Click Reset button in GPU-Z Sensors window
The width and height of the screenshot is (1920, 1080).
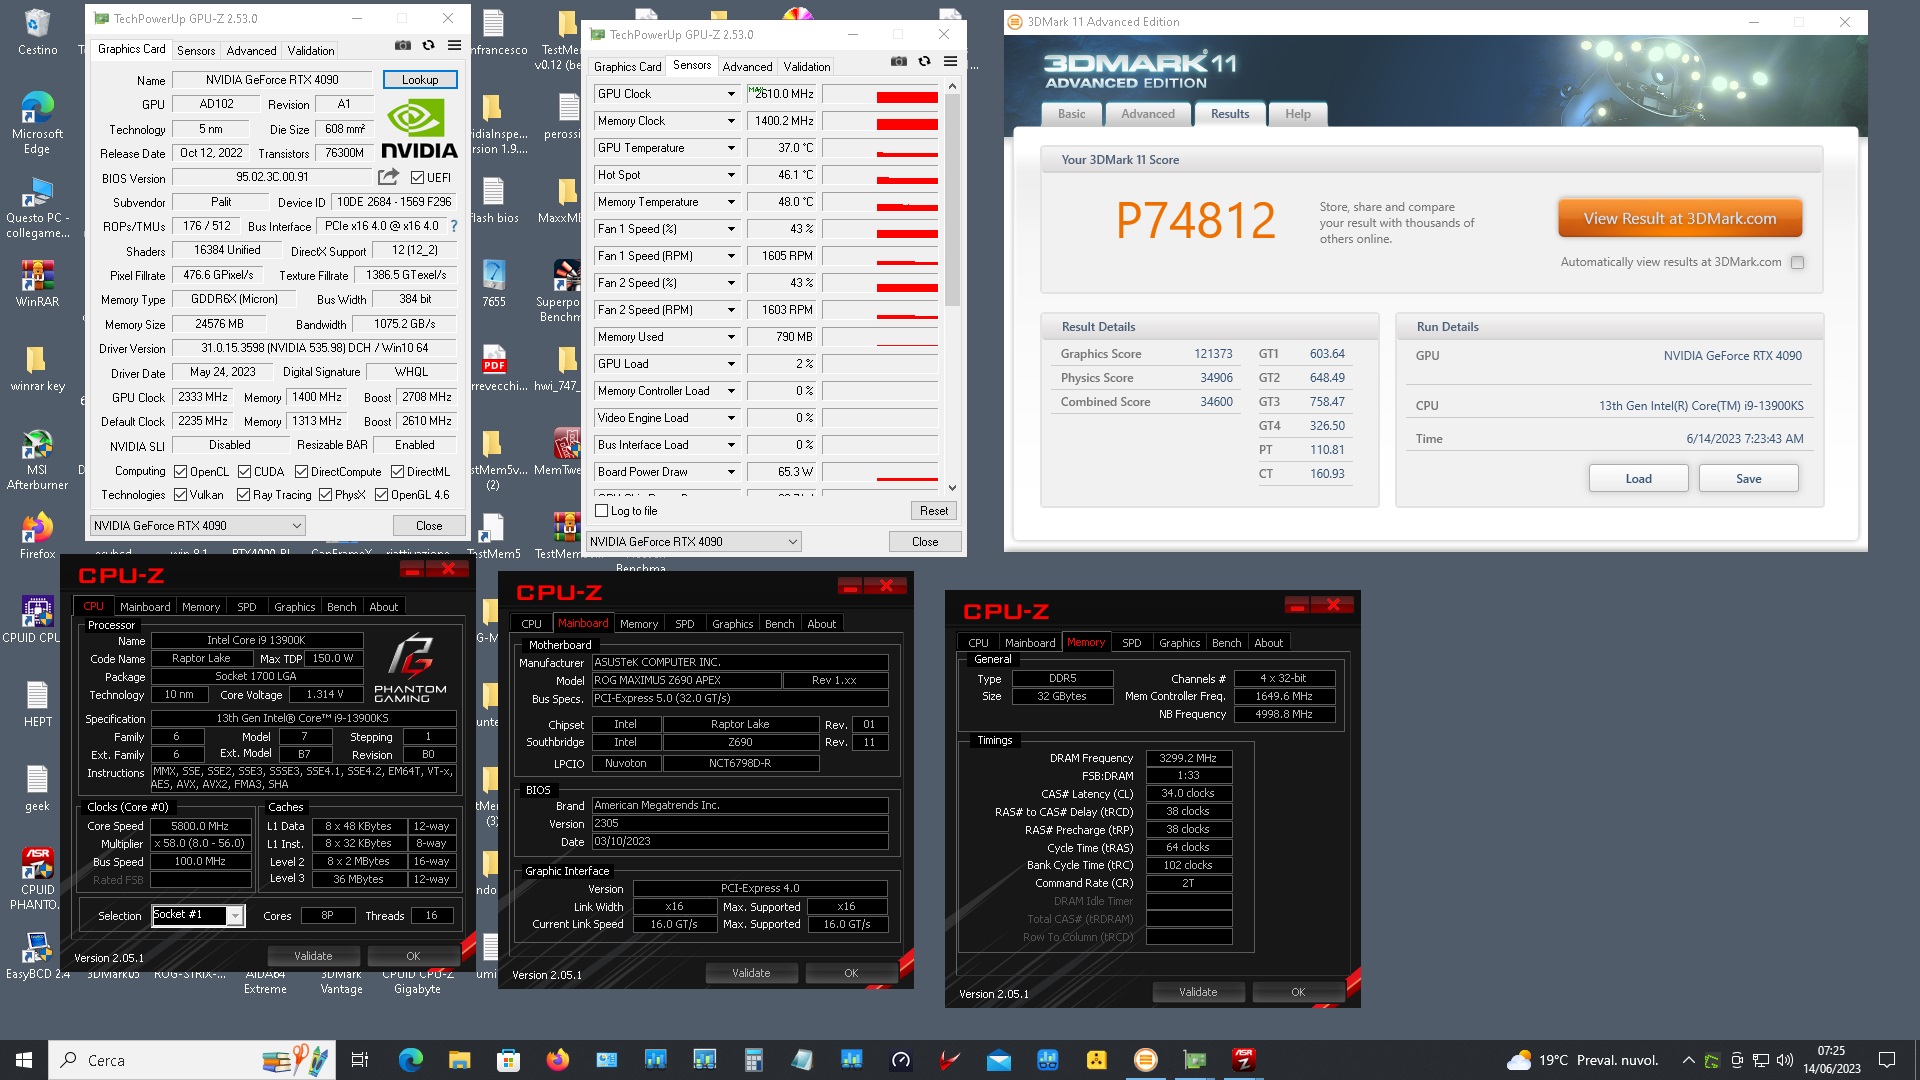[933, 510]
